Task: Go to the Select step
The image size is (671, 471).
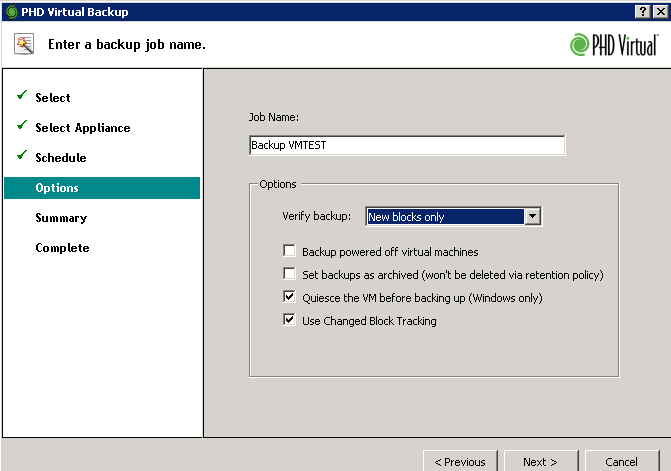Action: click(53, 98)
